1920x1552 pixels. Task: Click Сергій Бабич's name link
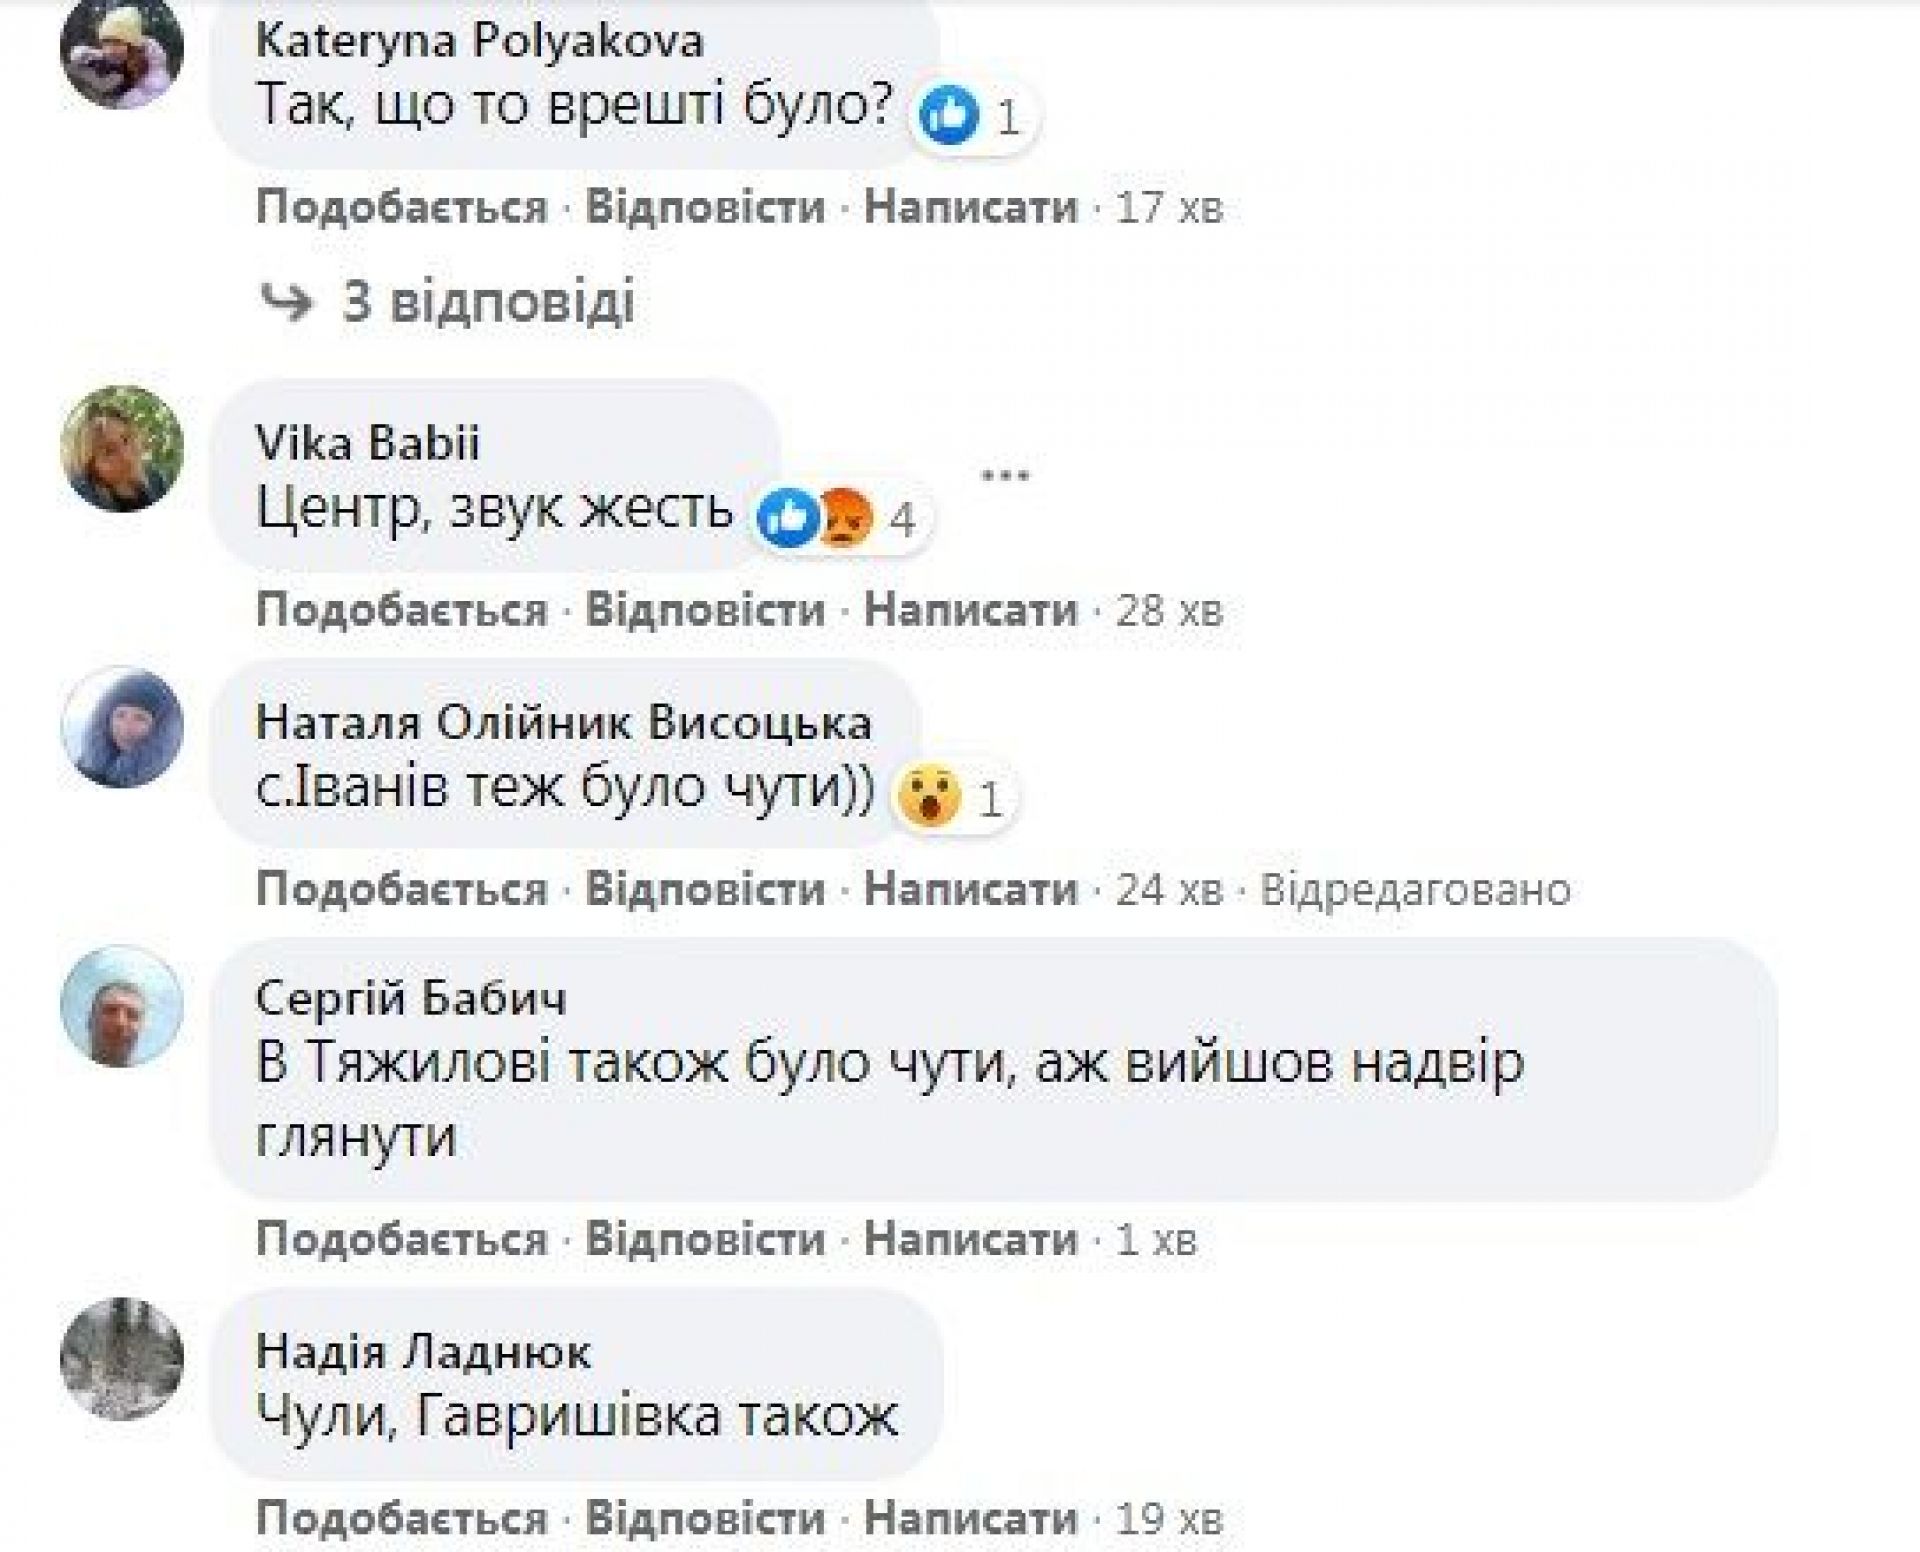(411, 997)
